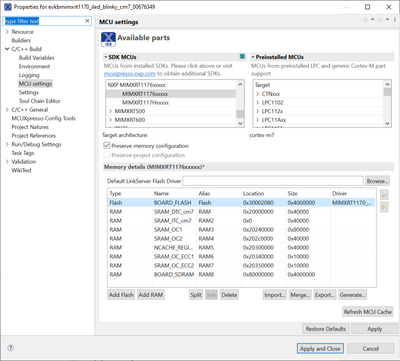
Task: Select BOARD_FLASH memory row name
Action: click(x=173, y=203)
